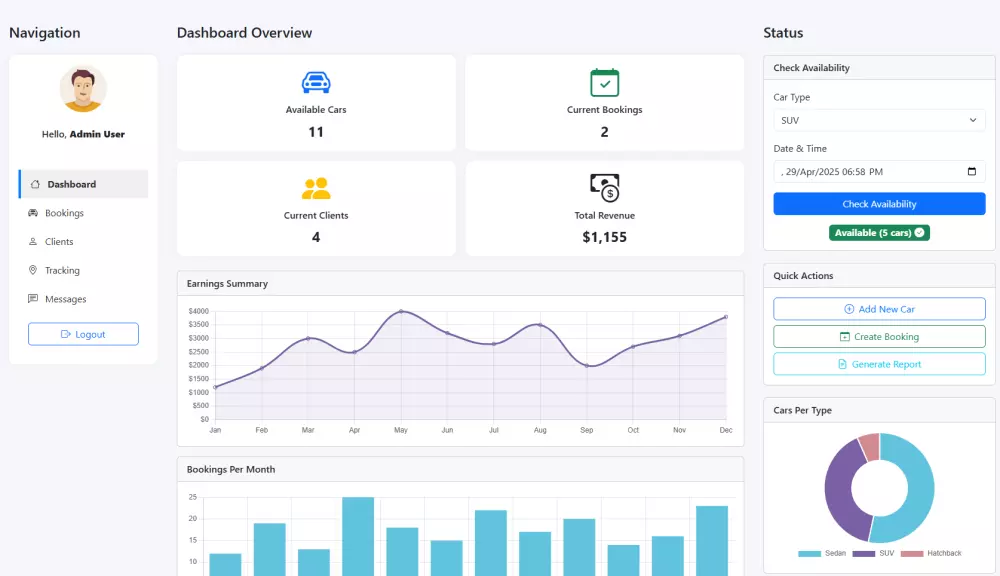Open the Car Type dropdown showing SUV
Screen dimensions: 1000x576
(x=879, y=121)
